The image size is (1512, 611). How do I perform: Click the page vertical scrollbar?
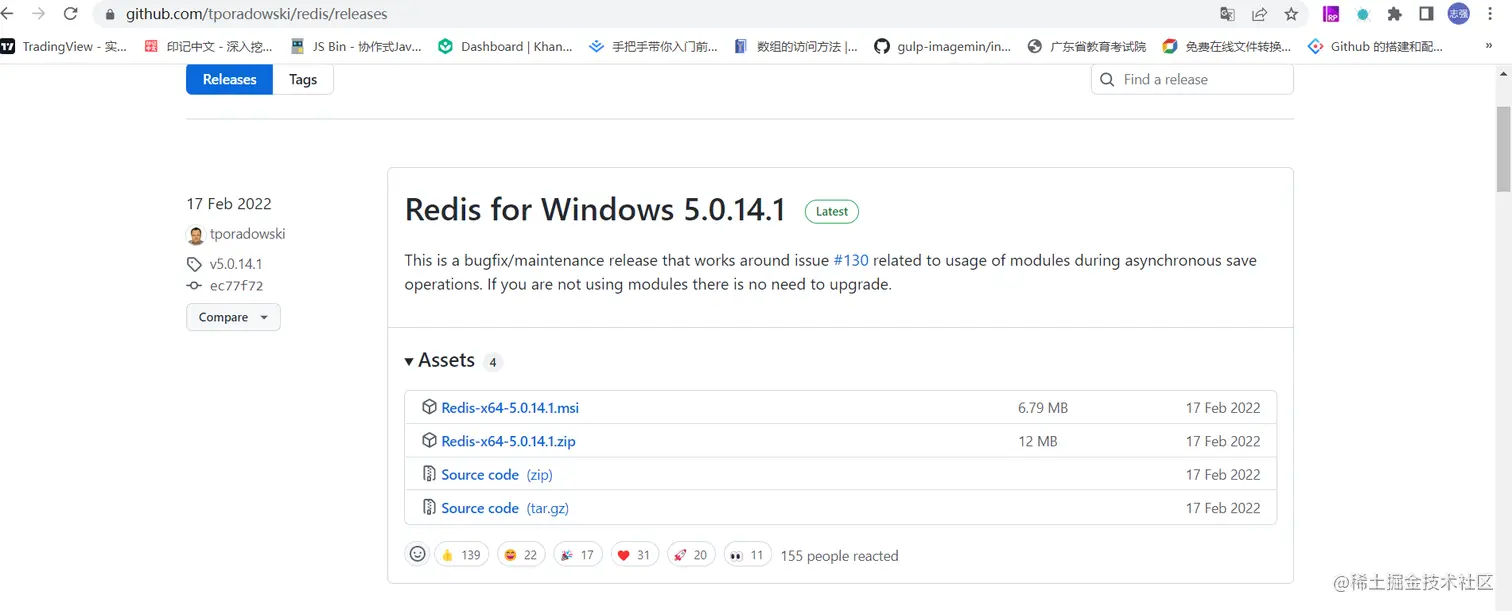(1503, 148)
